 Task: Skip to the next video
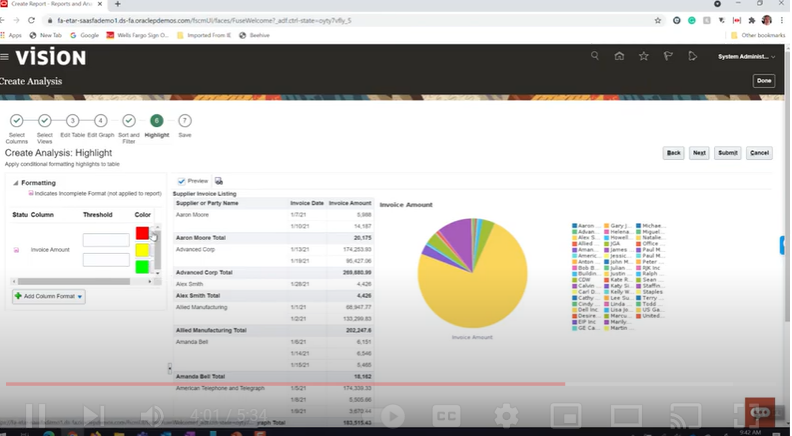(x=93, y=416)
